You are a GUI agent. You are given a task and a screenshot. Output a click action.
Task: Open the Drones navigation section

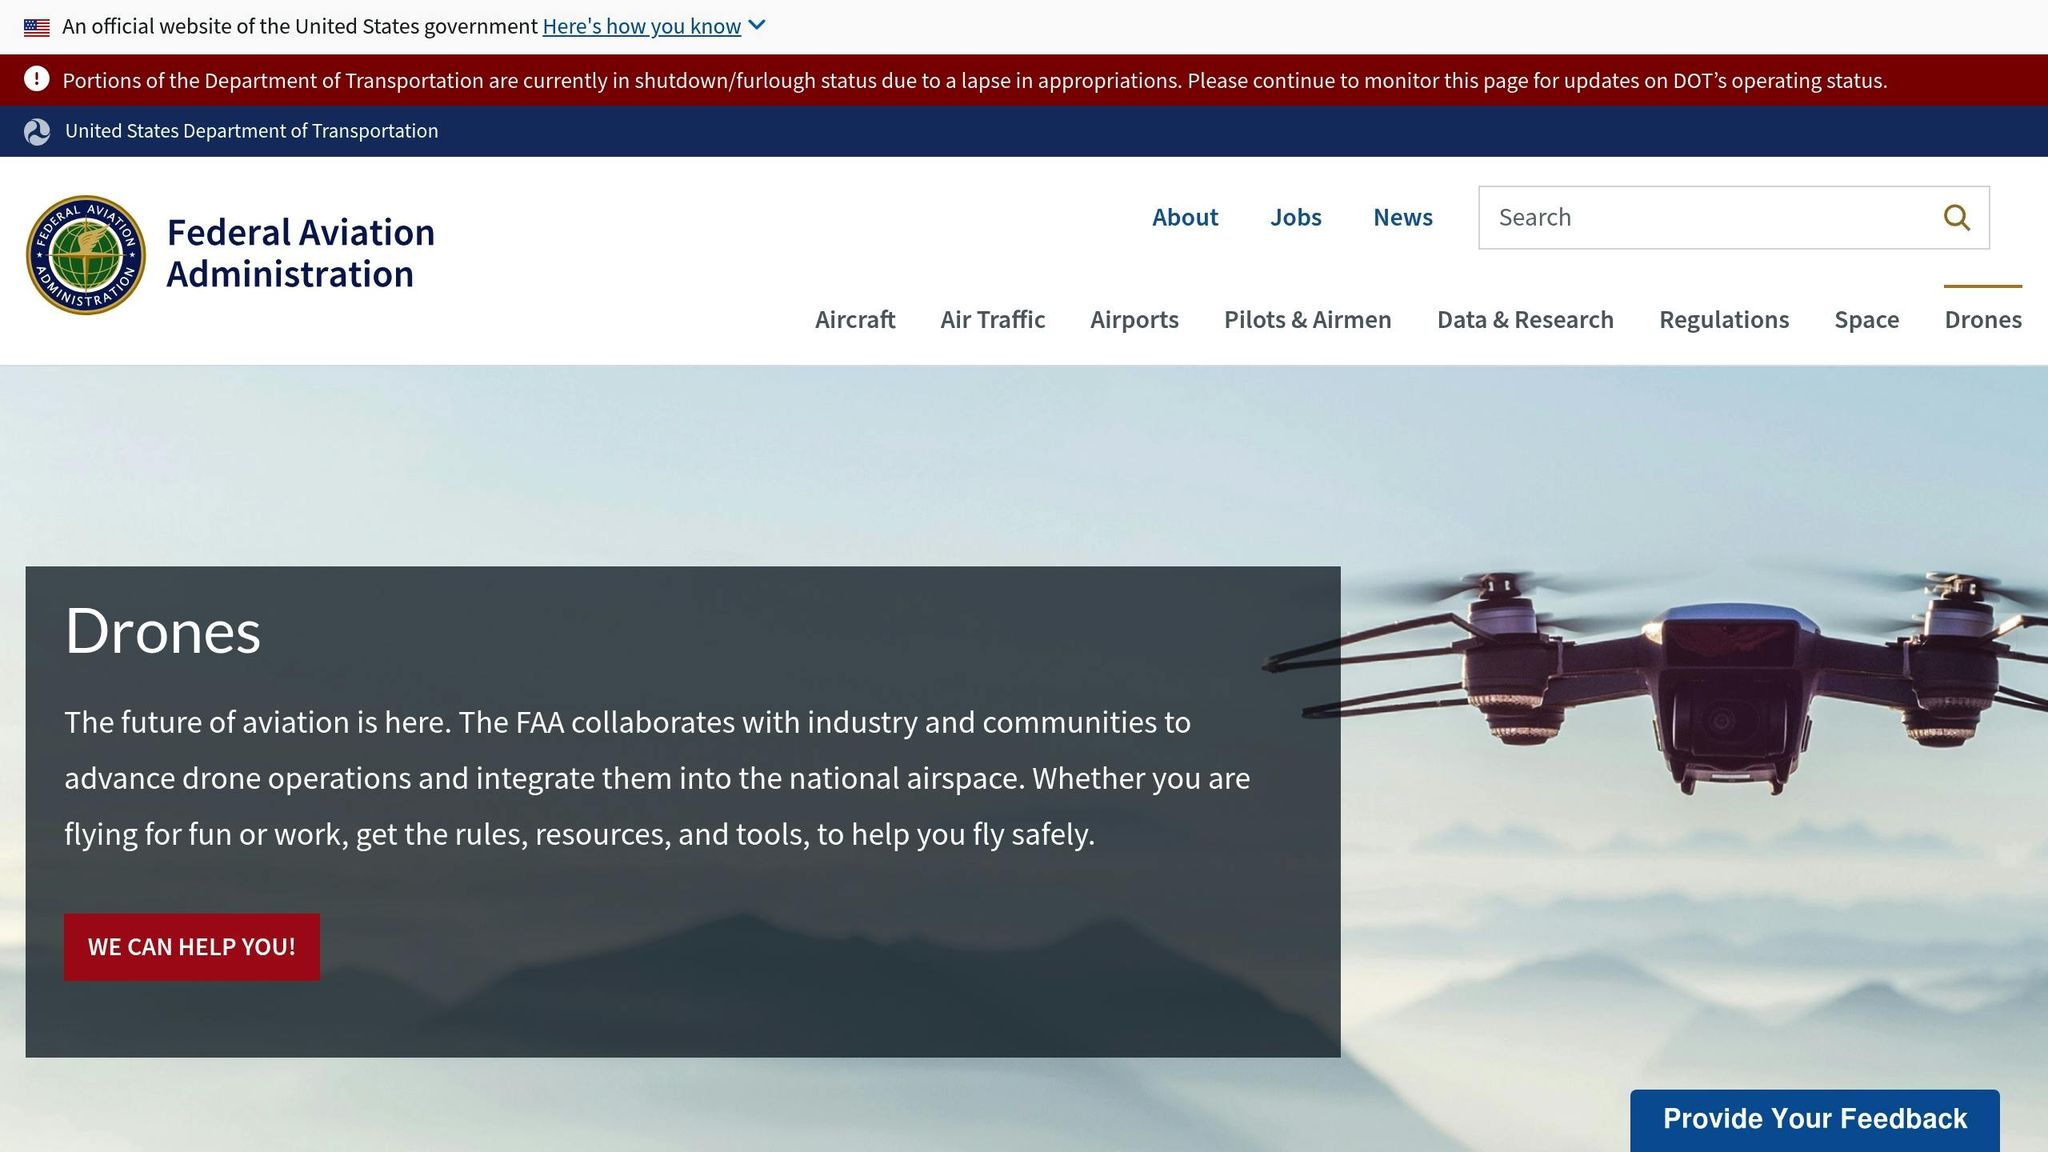click(1983, 319)
